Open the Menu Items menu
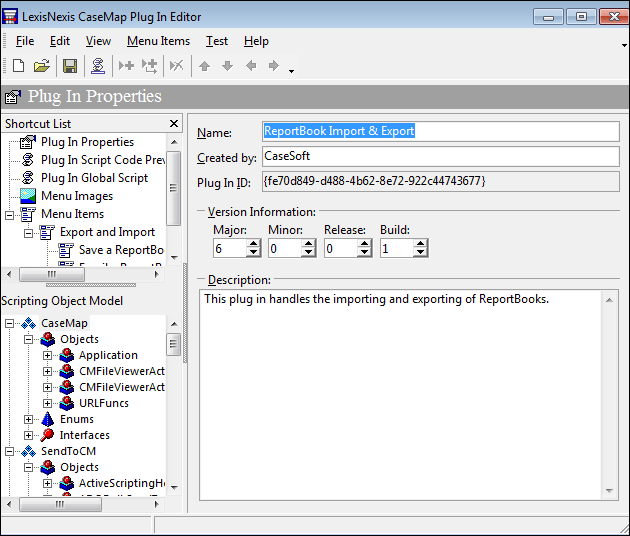The height and width of the screenshot is (536, 630). [158, 41]
